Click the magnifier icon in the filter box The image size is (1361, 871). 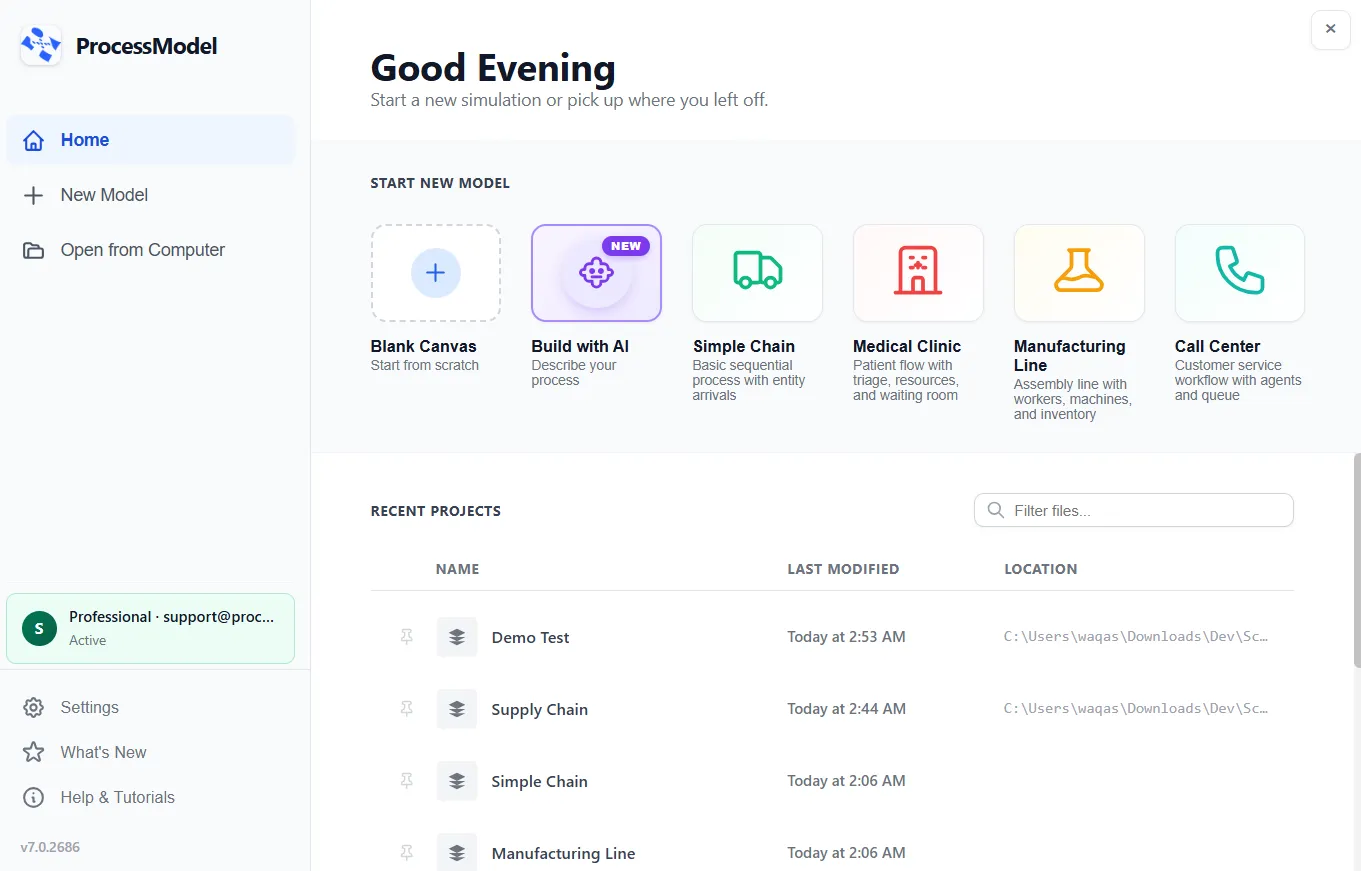(996, 510)
